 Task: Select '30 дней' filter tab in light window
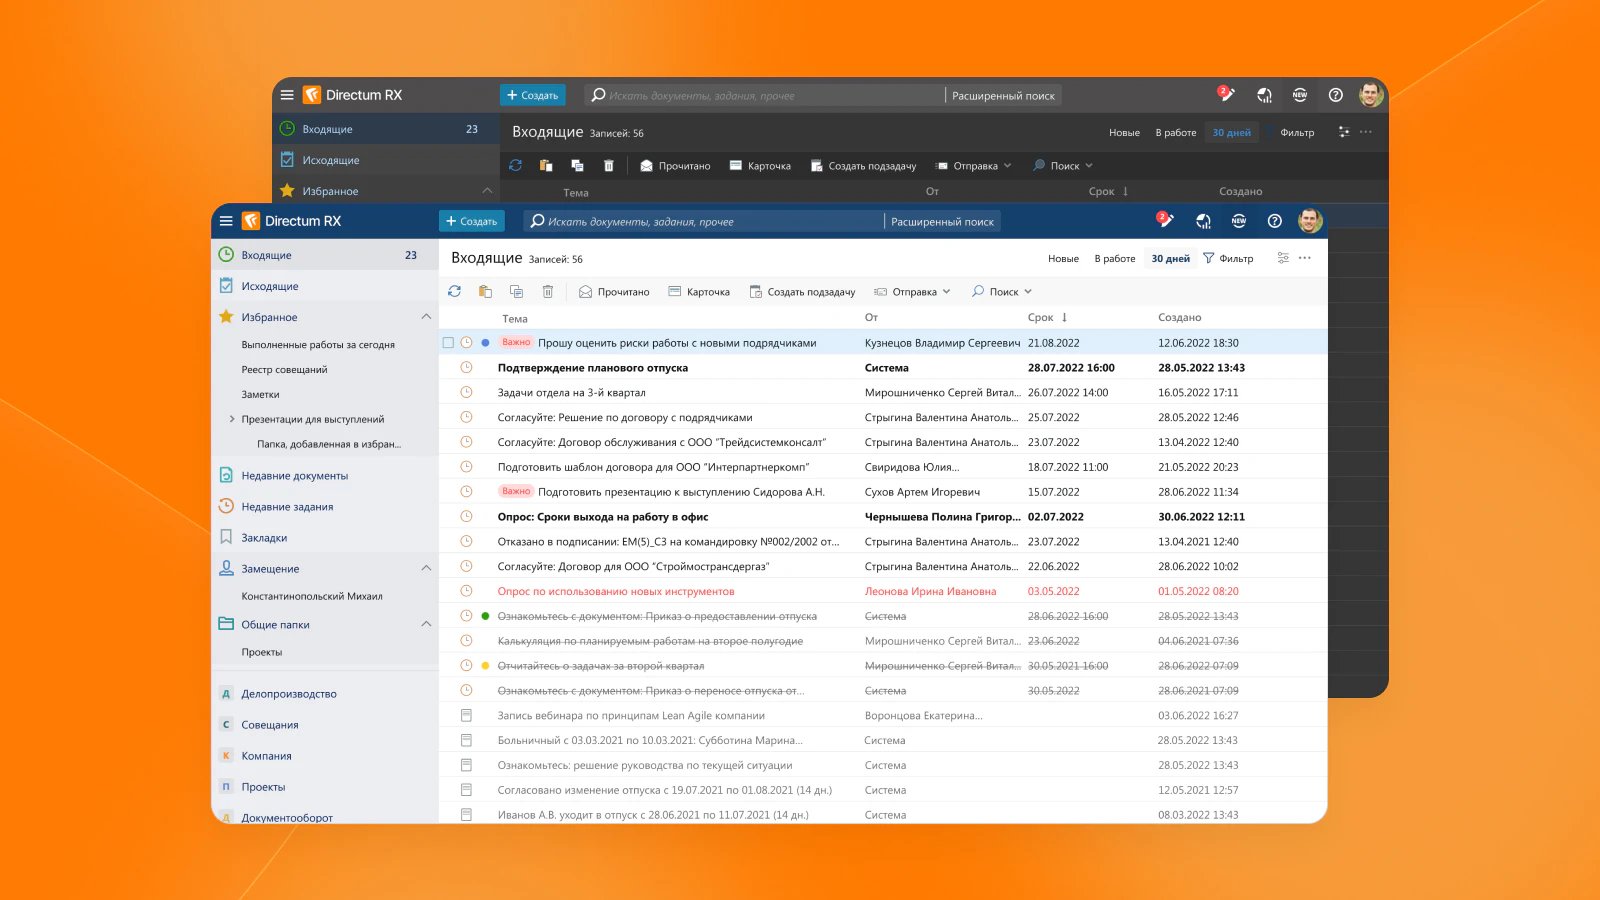pos(1171,258)
